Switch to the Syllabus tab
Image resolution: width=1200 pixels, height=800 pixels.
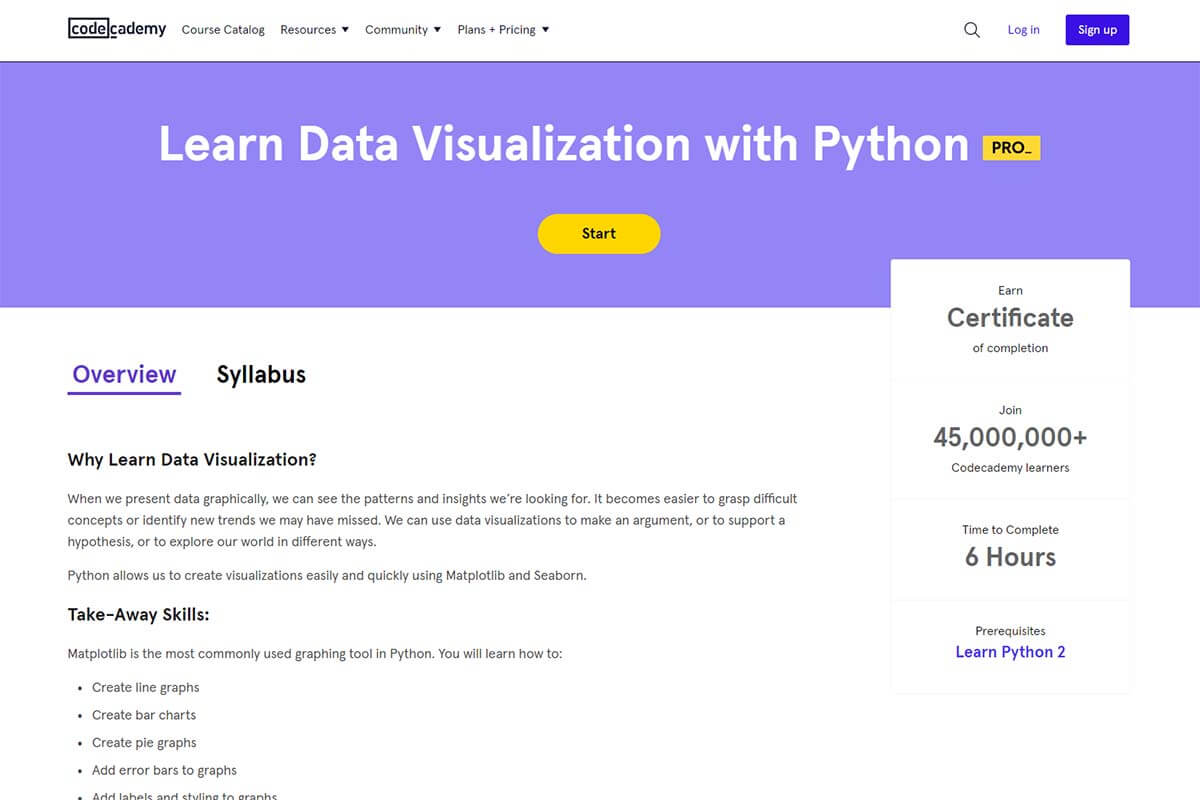point(261,375)
